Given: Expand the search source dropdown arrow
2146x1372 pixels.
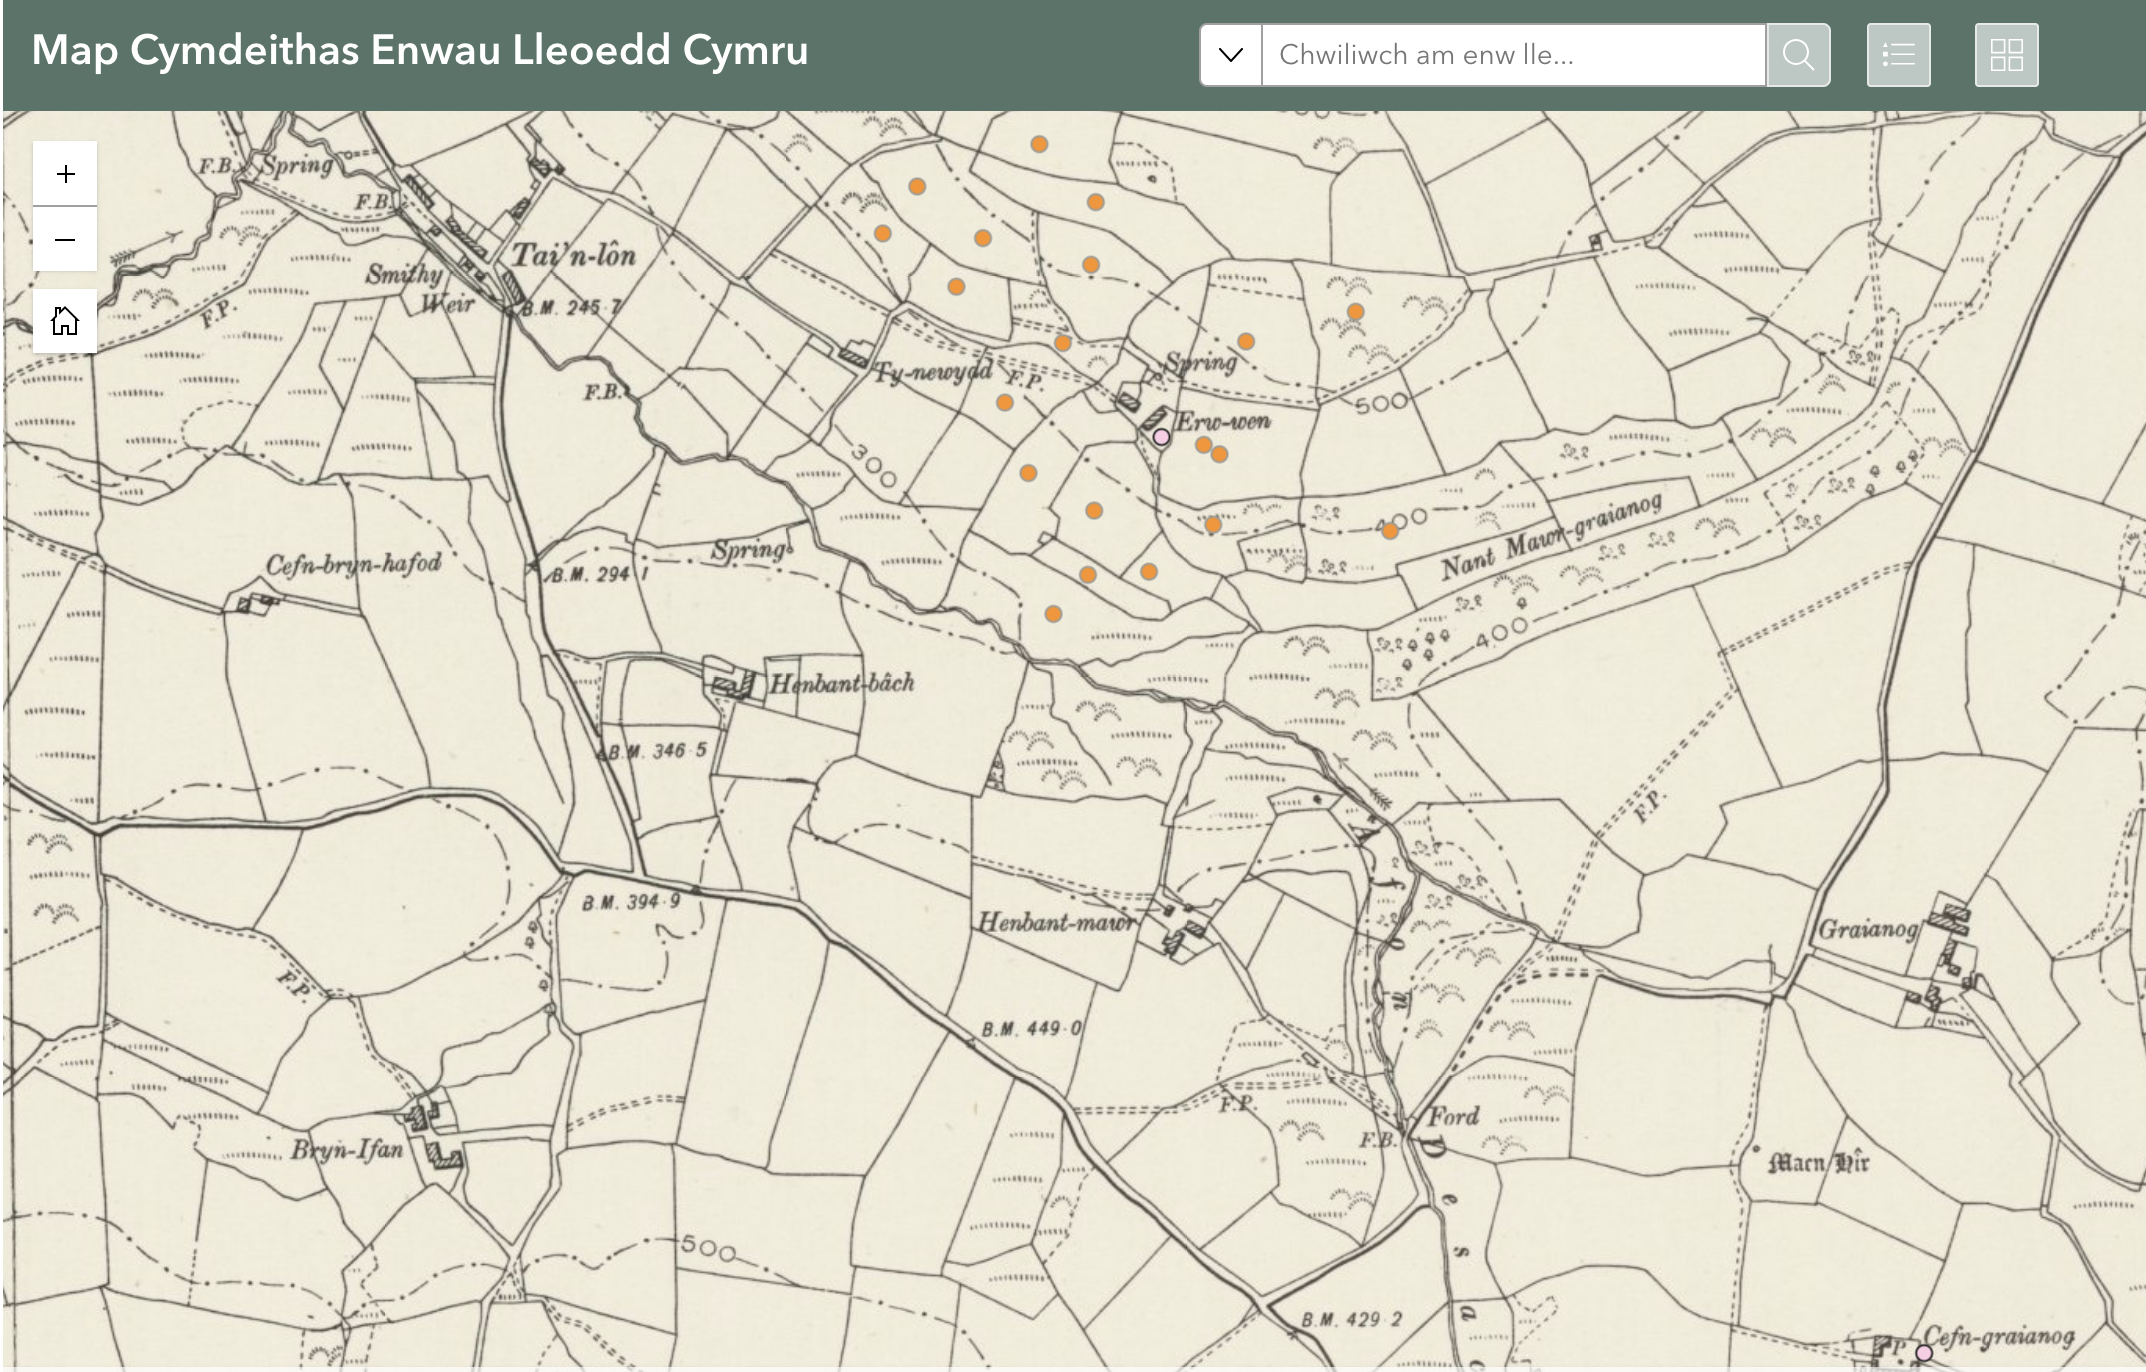Looking at the screenshot, I should click(x=1231, y=55).
